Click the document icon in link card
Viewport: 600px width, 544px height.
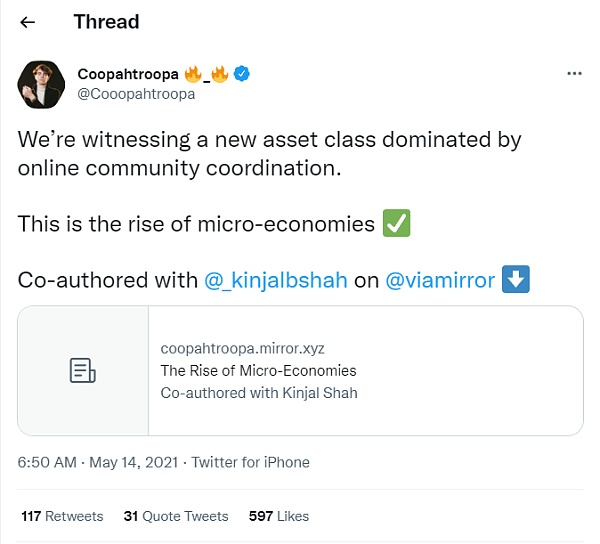pyautogui.click(x=83, y=370)
